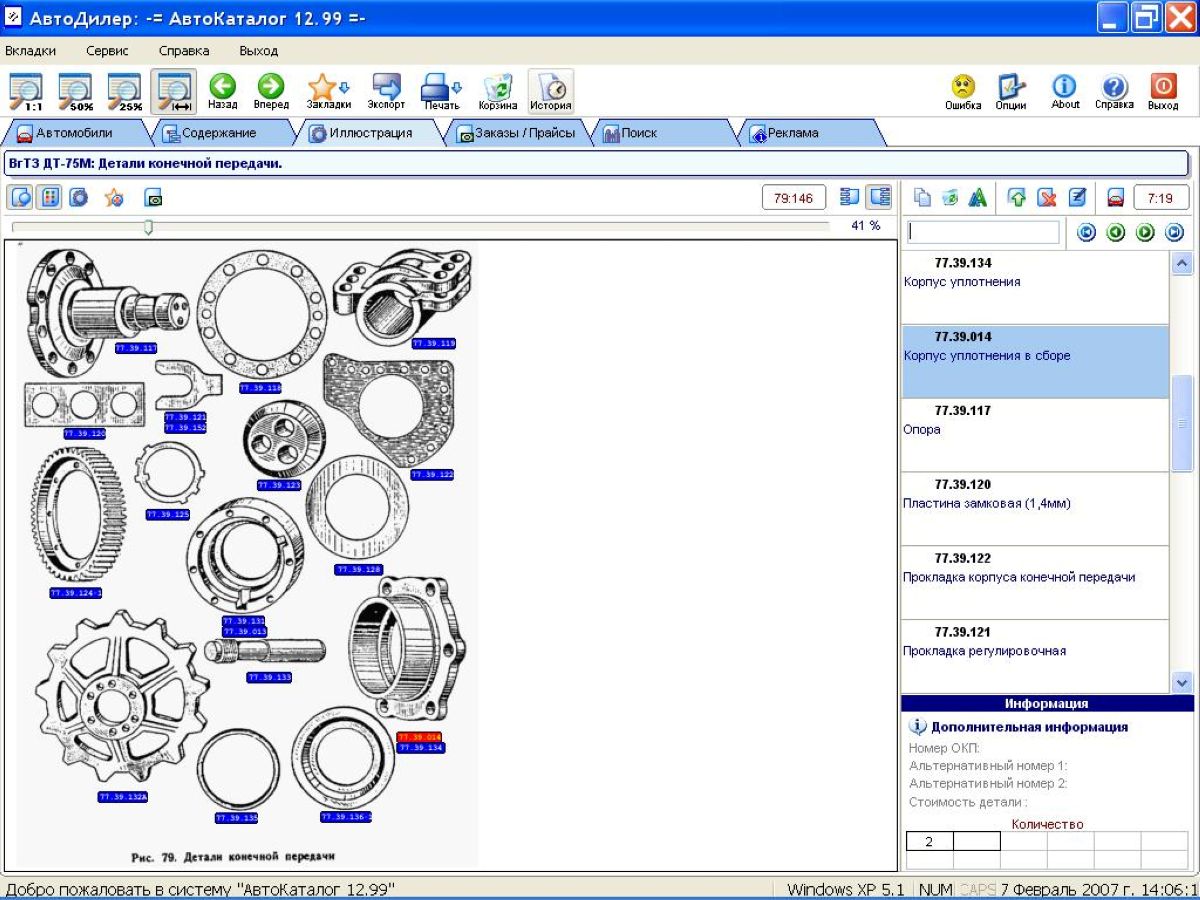Toggle the right-side list layout view

879,197
